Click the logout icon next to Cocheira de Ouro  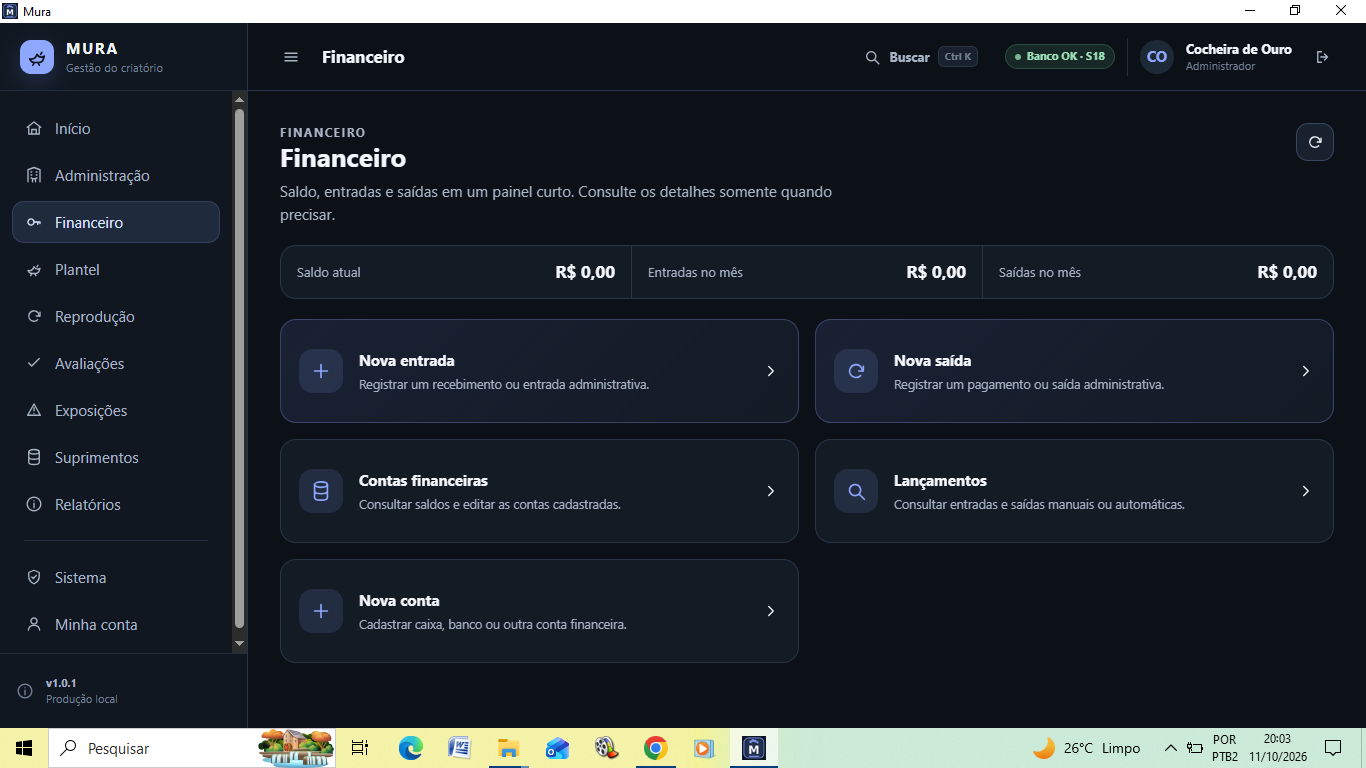click(x=1322, y=57)
